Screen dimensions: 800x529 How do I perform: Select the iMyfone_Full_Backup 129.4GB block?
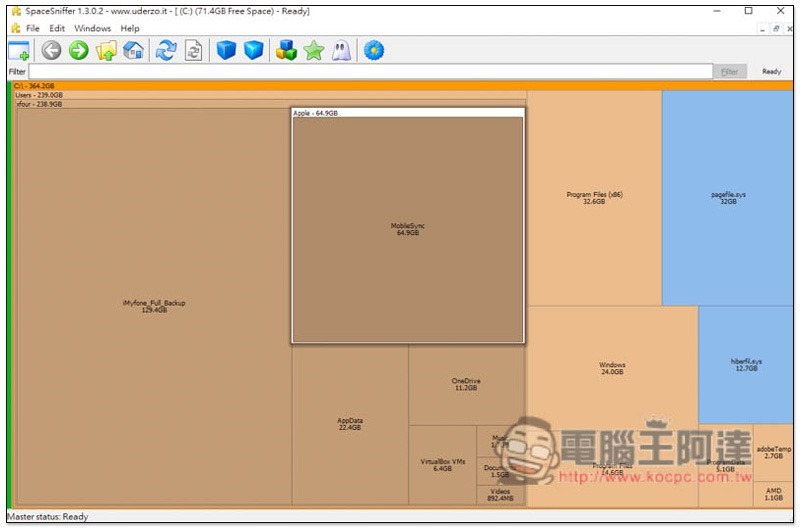pyautogui.click(x=154, y=306)
